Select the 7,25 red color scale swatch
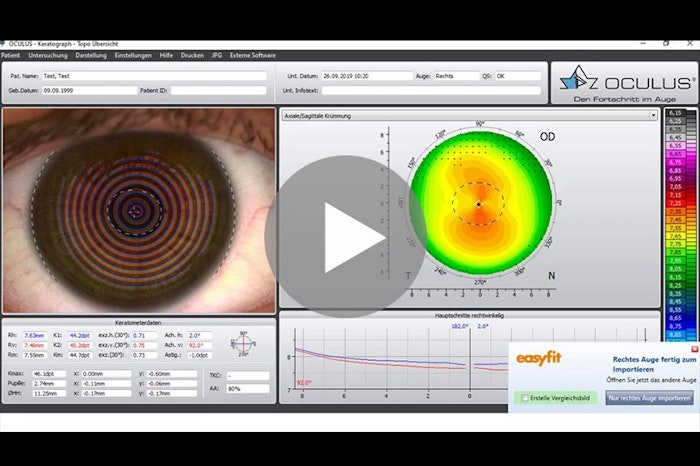The width and height of the screenshot is (700, 466). 675,202
